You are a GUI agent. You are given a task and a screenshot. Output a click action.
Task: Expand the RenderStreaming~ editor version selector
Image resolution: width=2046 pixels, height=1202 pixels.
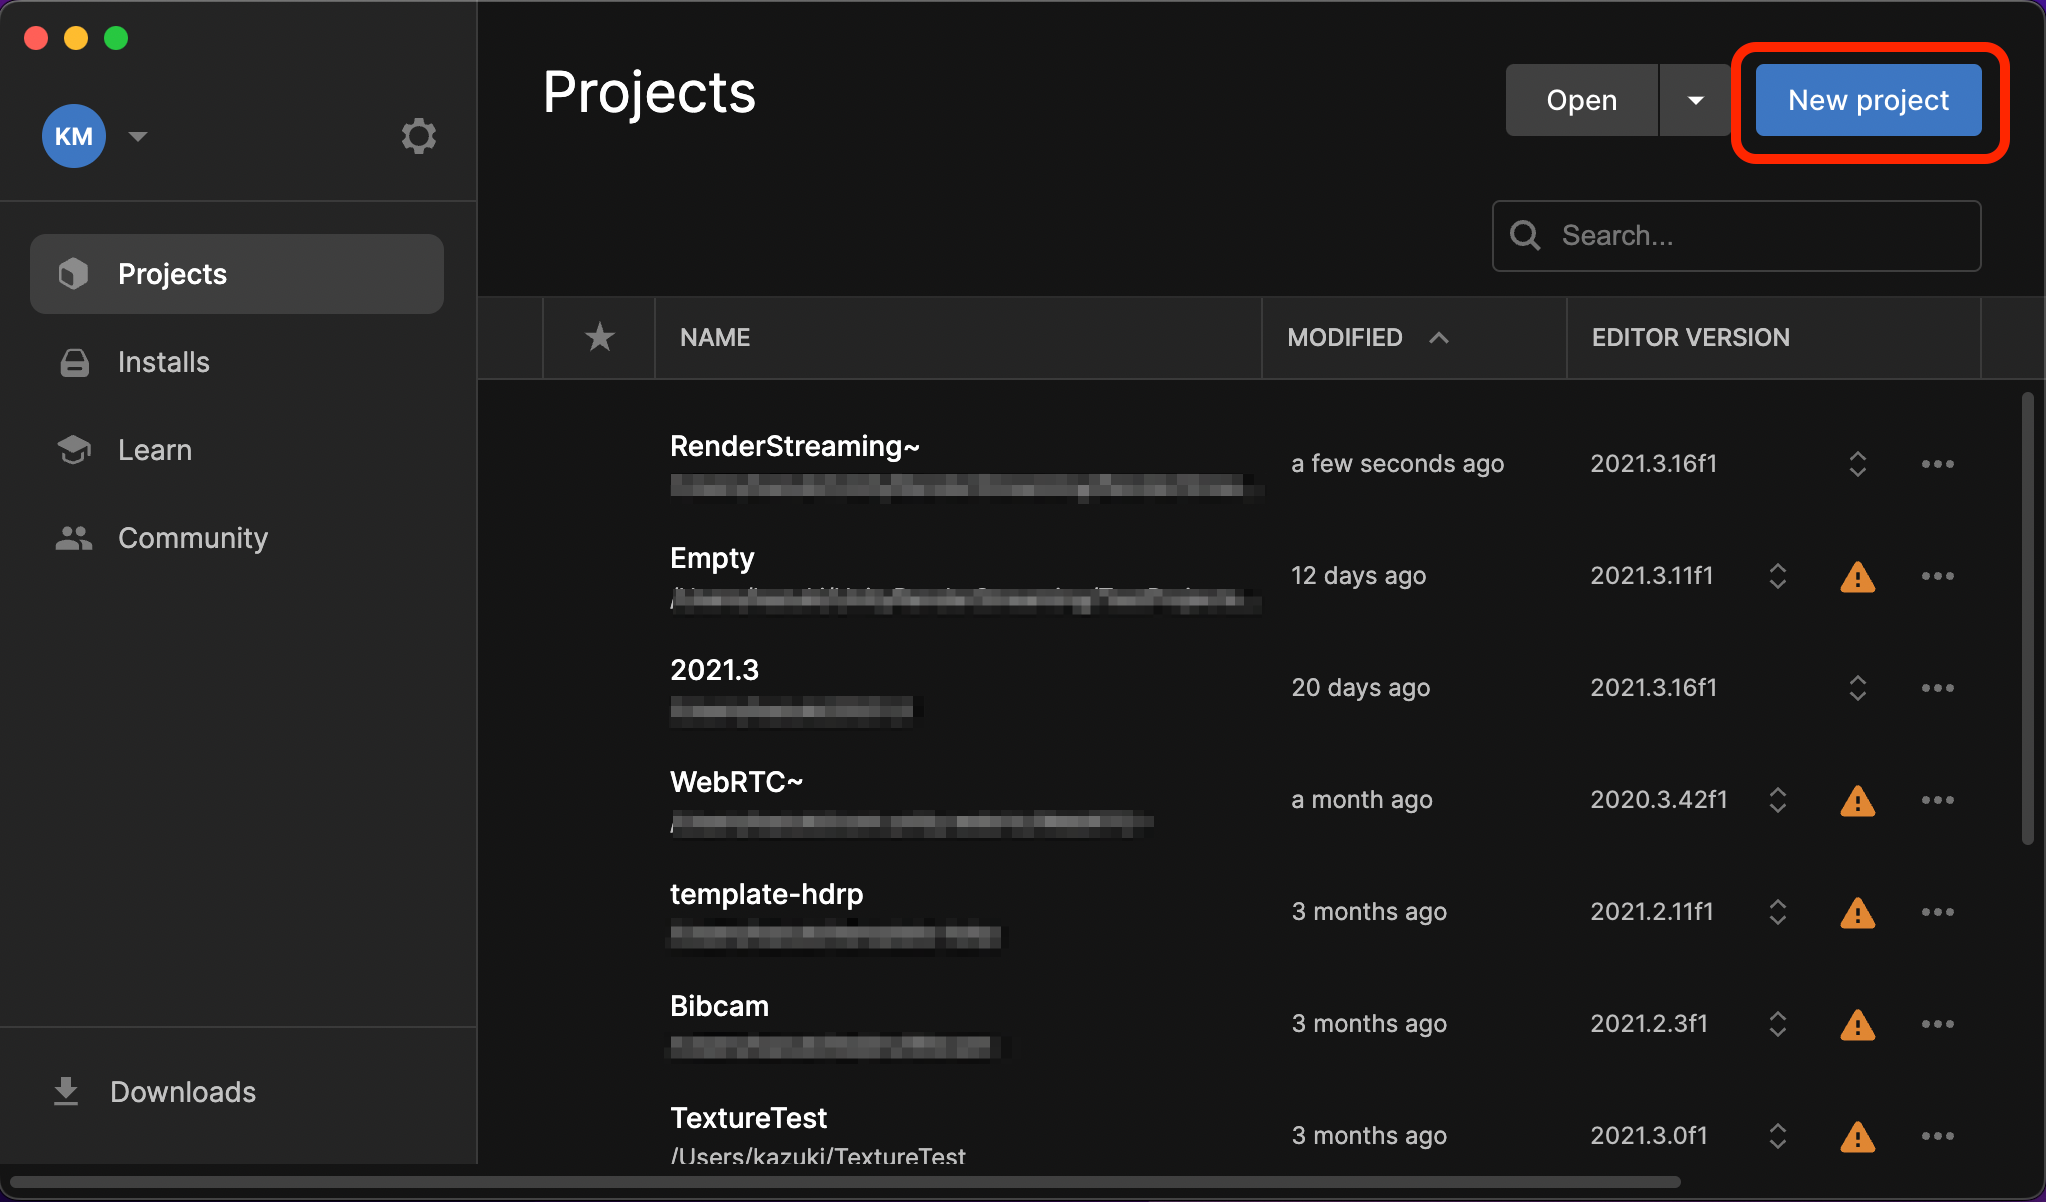click(x=1856, y=464)
